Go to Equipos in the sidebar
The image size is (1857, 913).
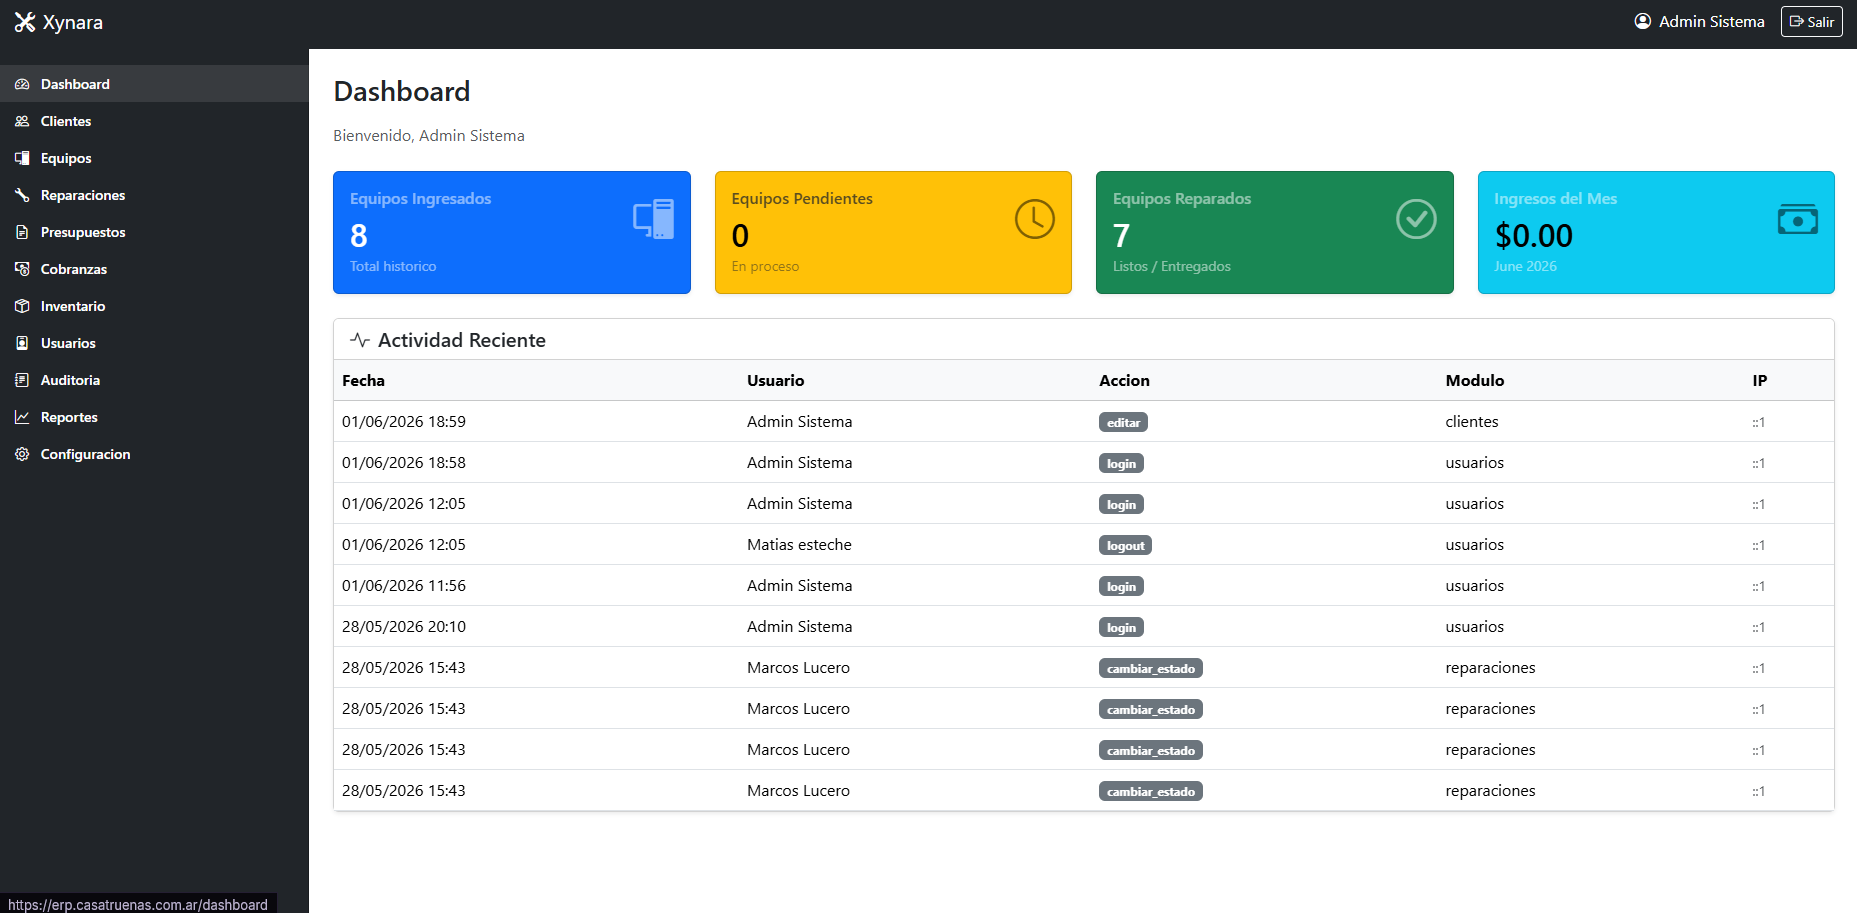[x=154, y=158]
